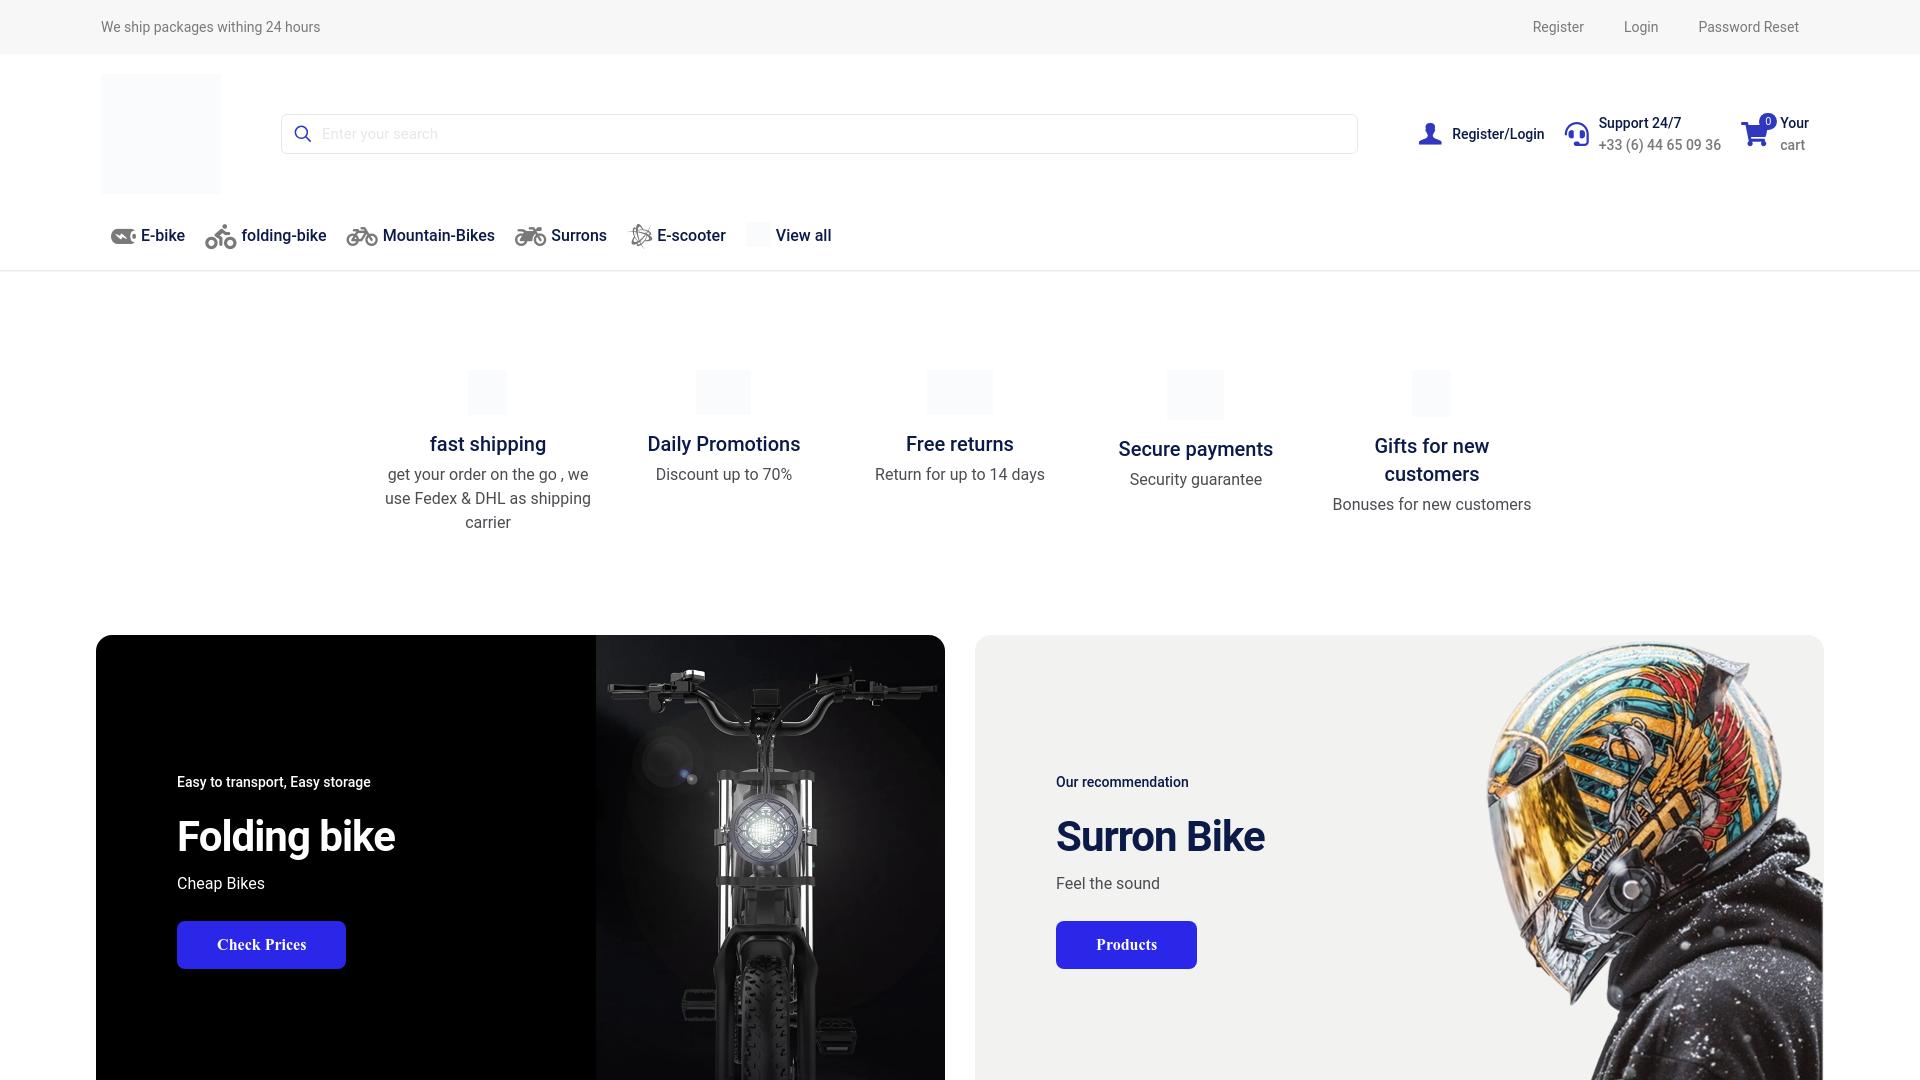Open the Surrons menu item
This screenshot has width=1920, height=1080.
[578, 236]
